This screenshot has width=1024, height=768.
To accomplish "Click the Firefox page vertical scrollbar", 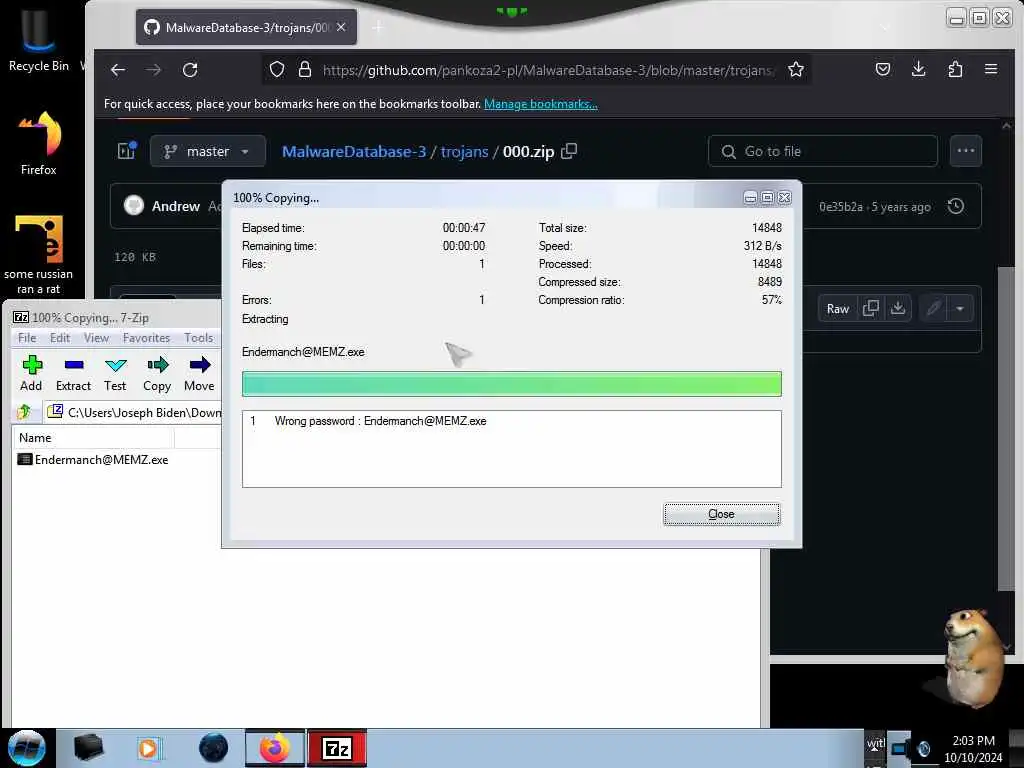I will click(x=1006, y=428).
